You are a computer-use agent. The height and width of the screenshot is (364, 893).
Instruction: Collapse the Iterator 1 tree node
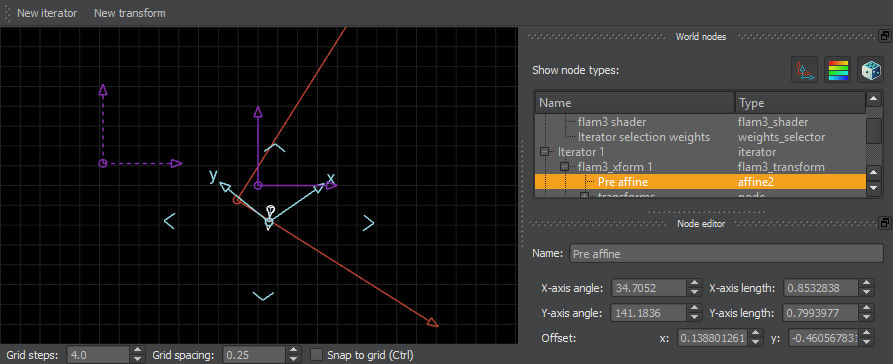click(544, 152)
